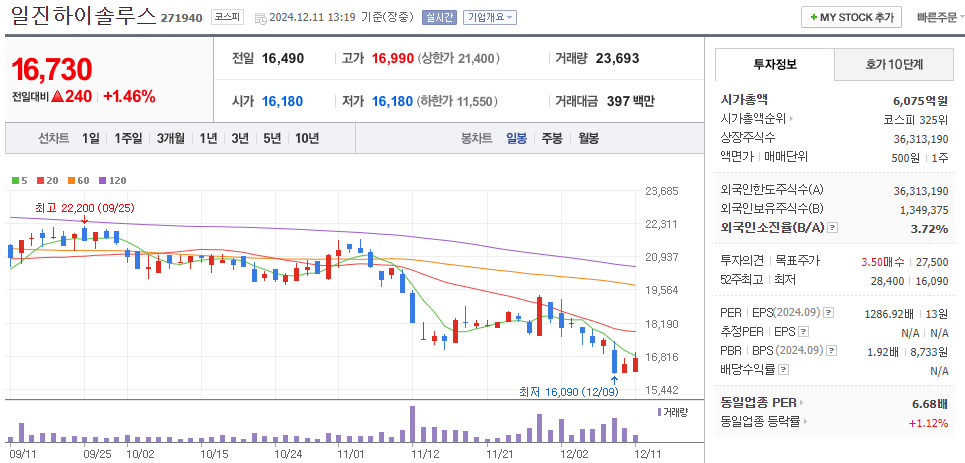The width and height of the screenshot is (965, 463).
Task: Select the 3년 line chart period
Action: [240, 139]
